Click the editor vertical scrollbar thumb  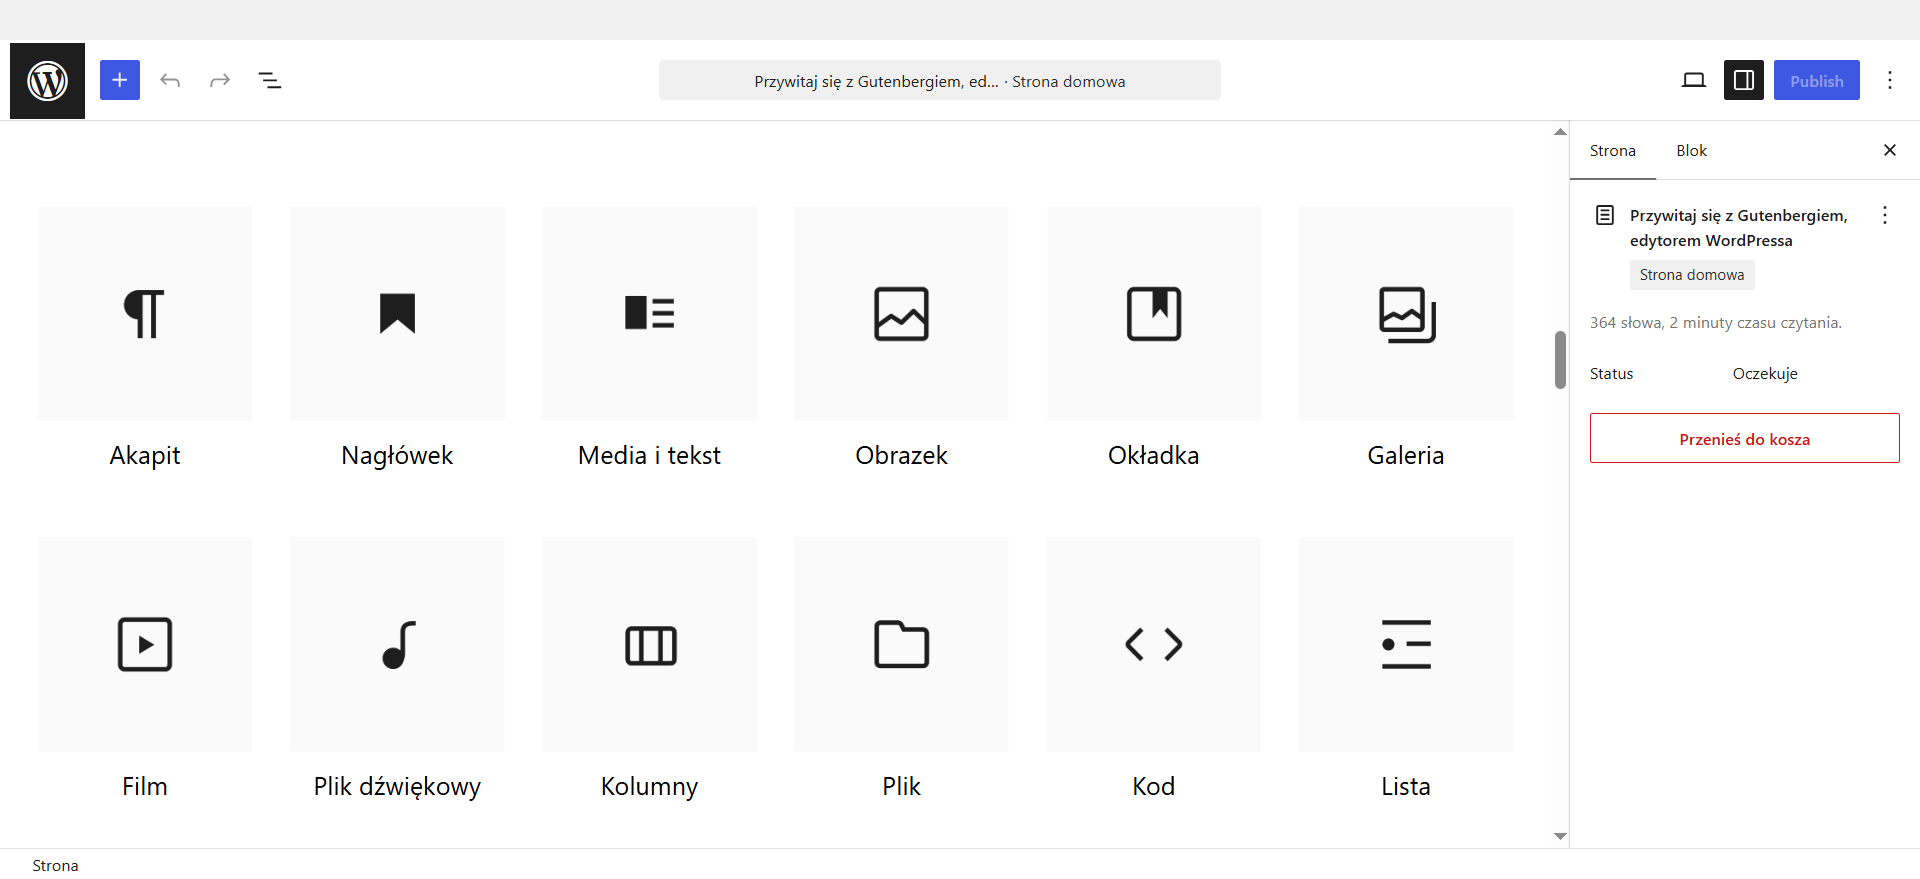(1560, 360)
